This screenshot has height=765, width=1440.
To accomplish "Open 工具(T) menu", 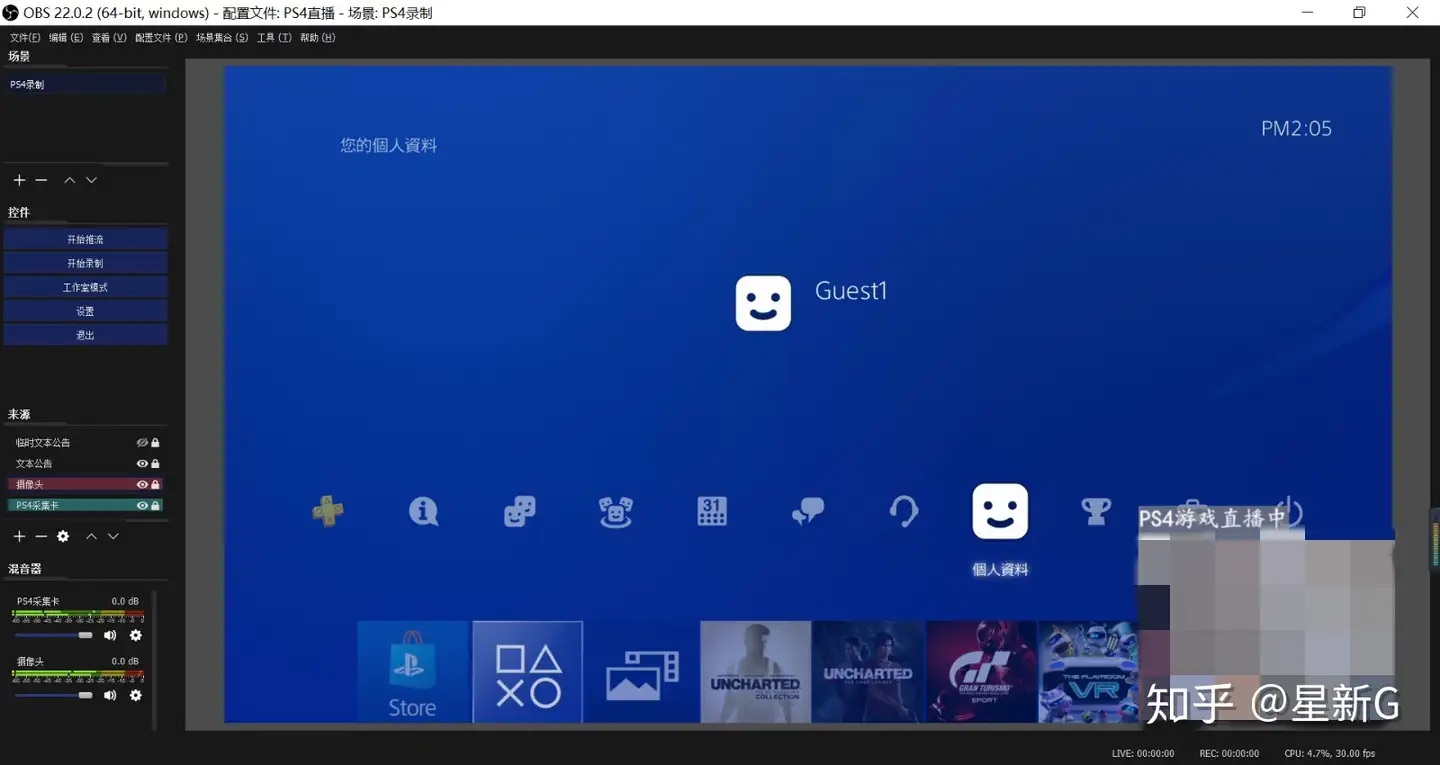I will coord(274,37).
